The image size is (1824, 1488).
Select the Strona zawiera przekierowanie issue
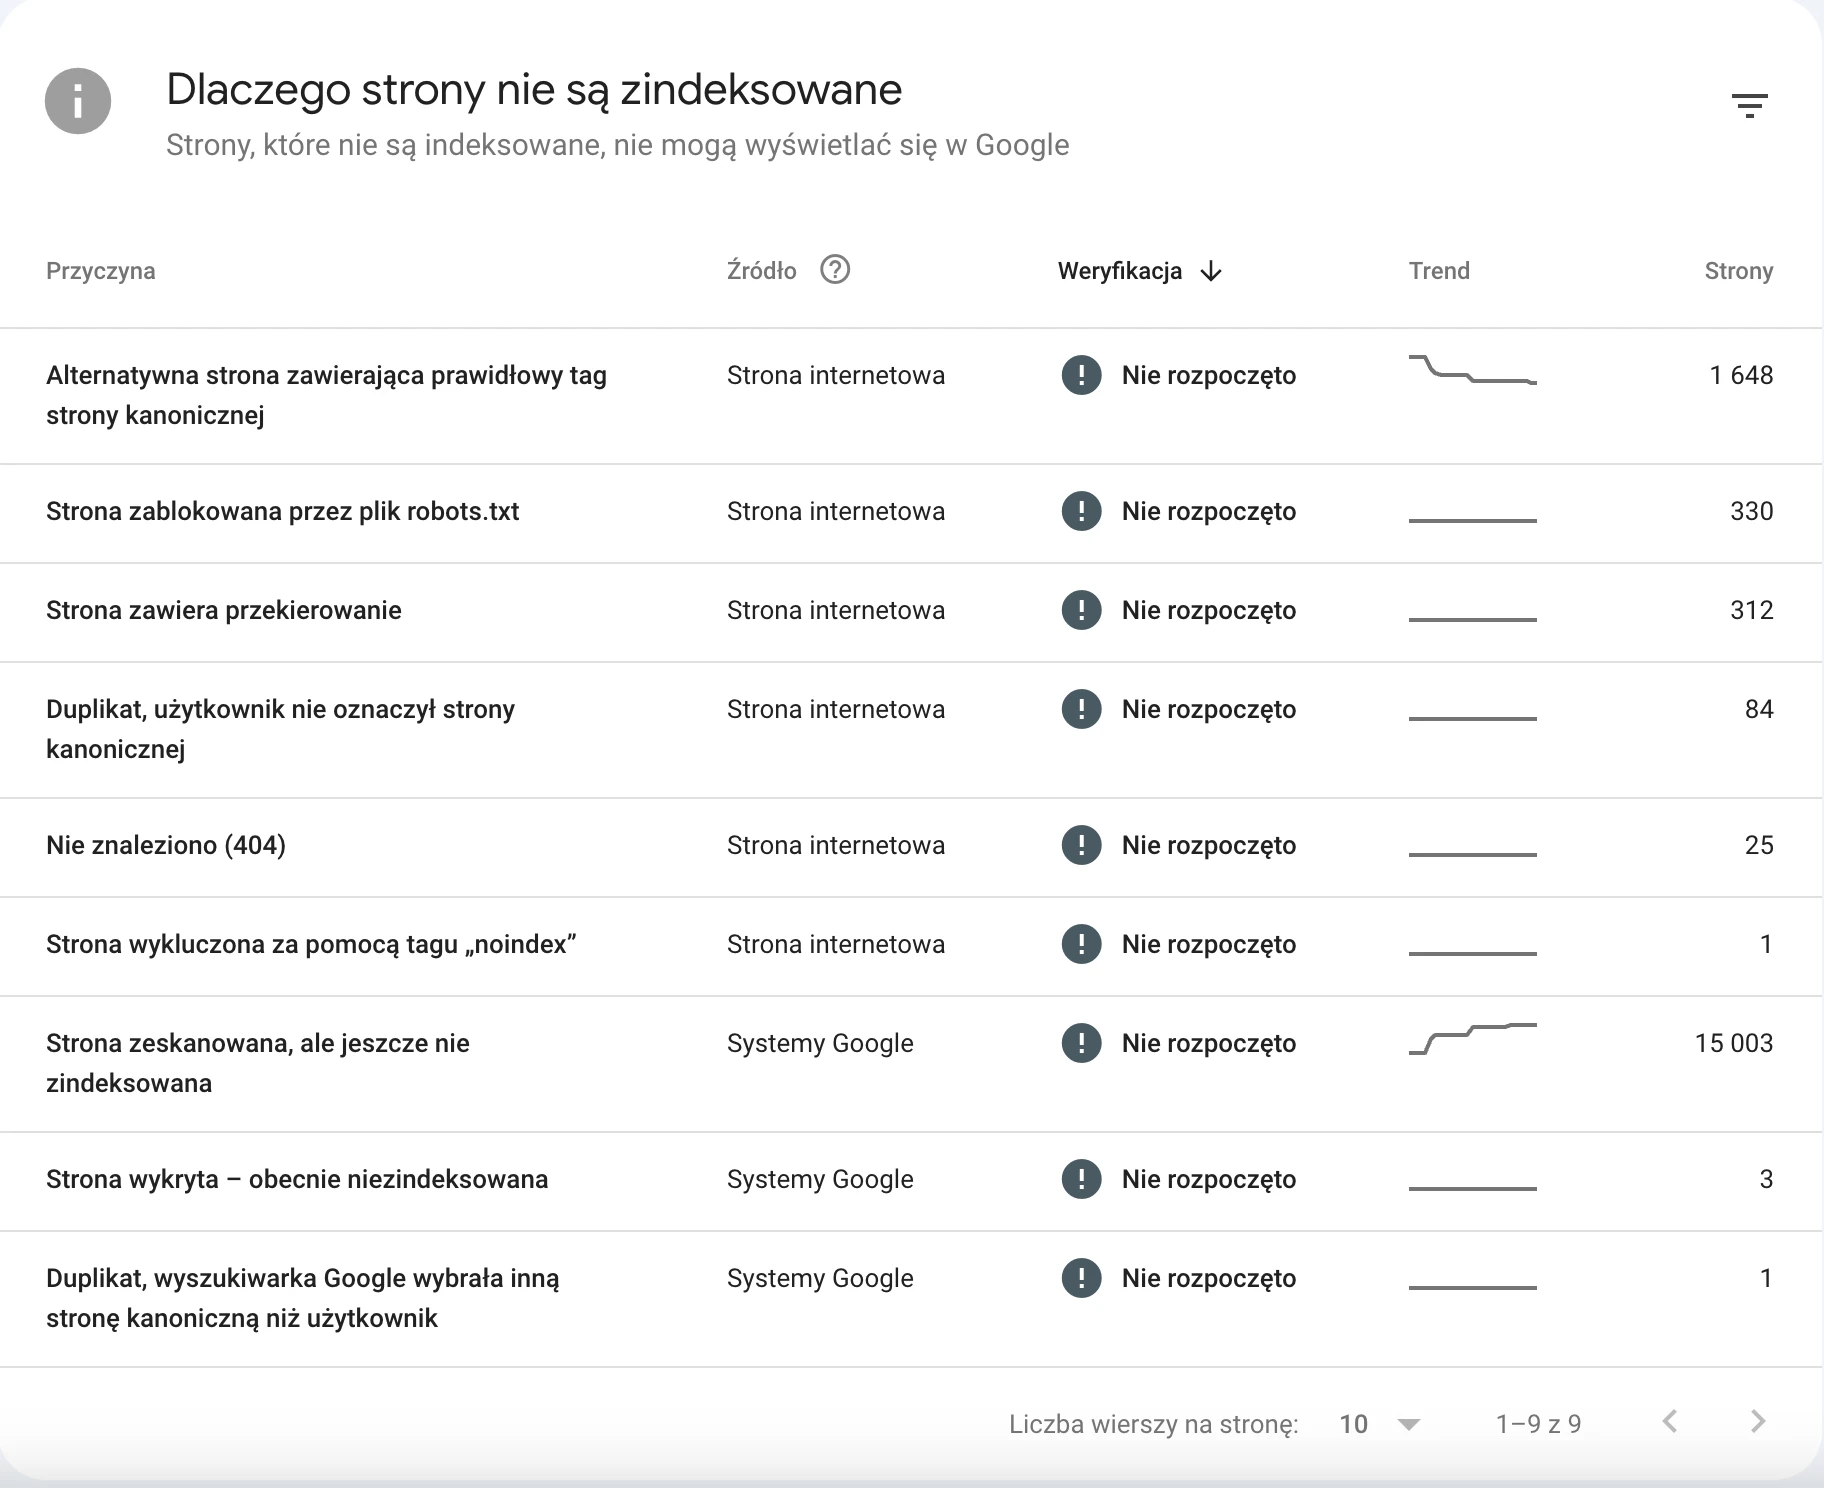224,610
